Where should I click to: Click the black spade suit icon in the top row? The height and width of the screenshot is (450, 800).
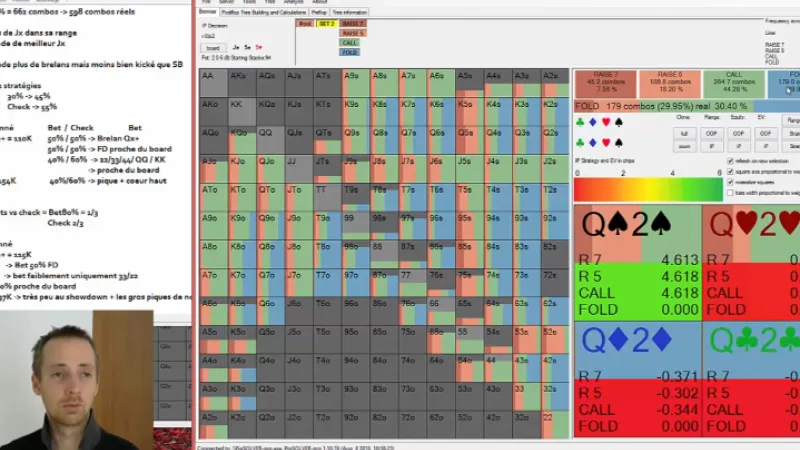(x=619, y=123)
